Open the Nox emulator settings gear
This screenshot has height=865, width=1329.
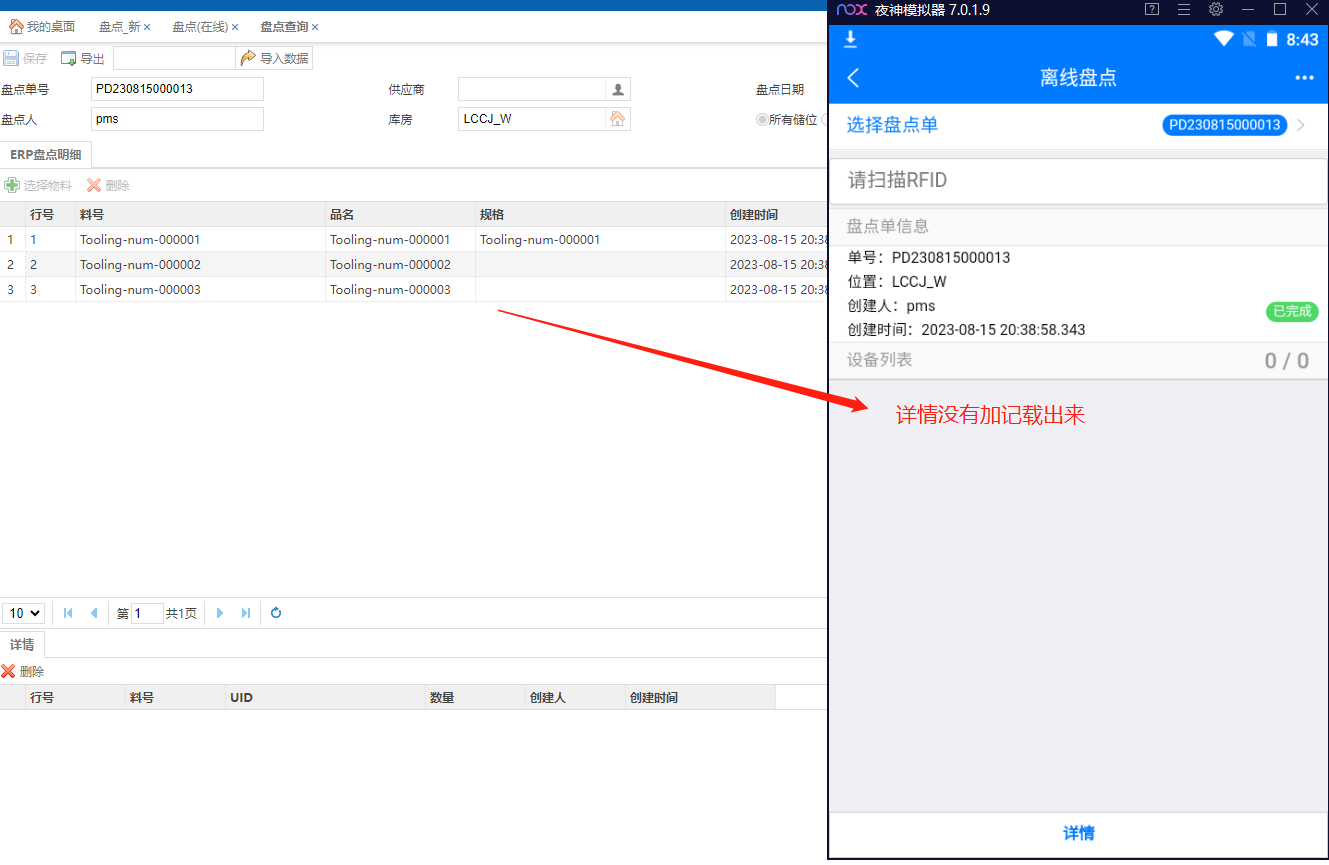1216,10
